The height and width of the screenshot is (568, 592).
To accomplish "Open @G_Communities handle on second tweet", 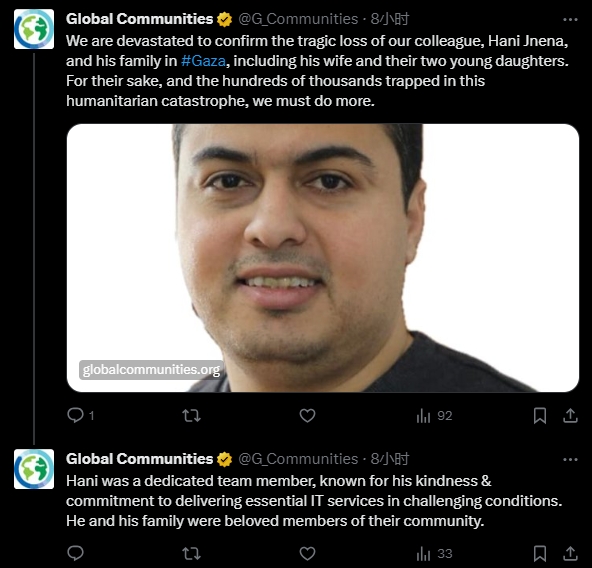I will point(298,459).
